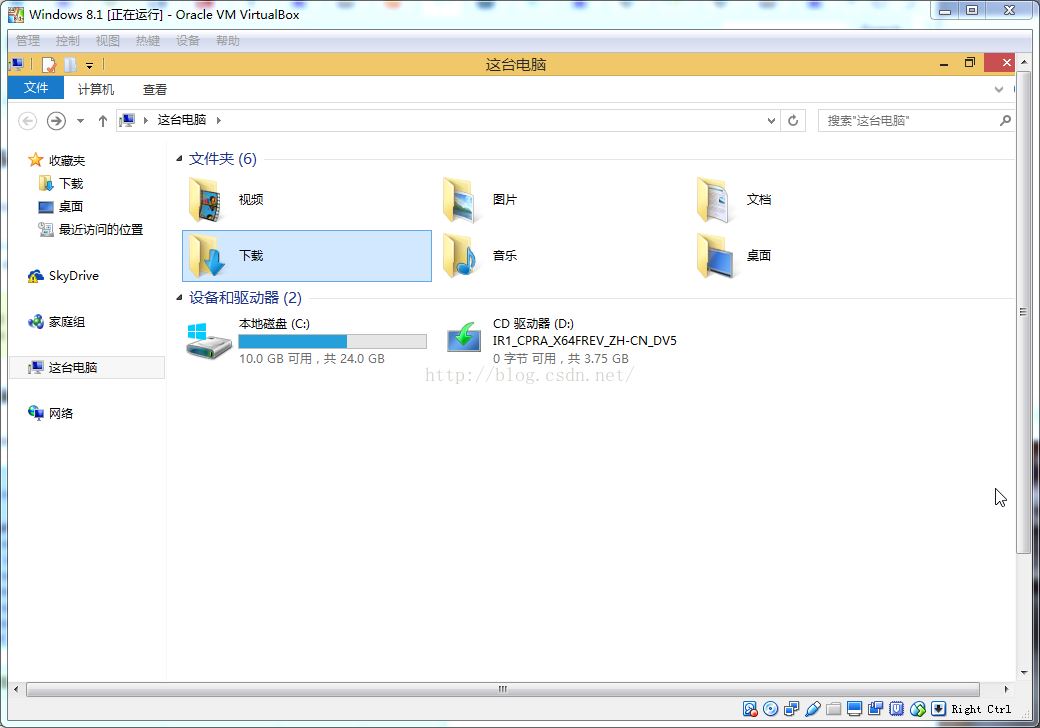Collapse the 文件夹 (6) group
This screenshot has height=728, width=1040.
click(x=179, y=158)
